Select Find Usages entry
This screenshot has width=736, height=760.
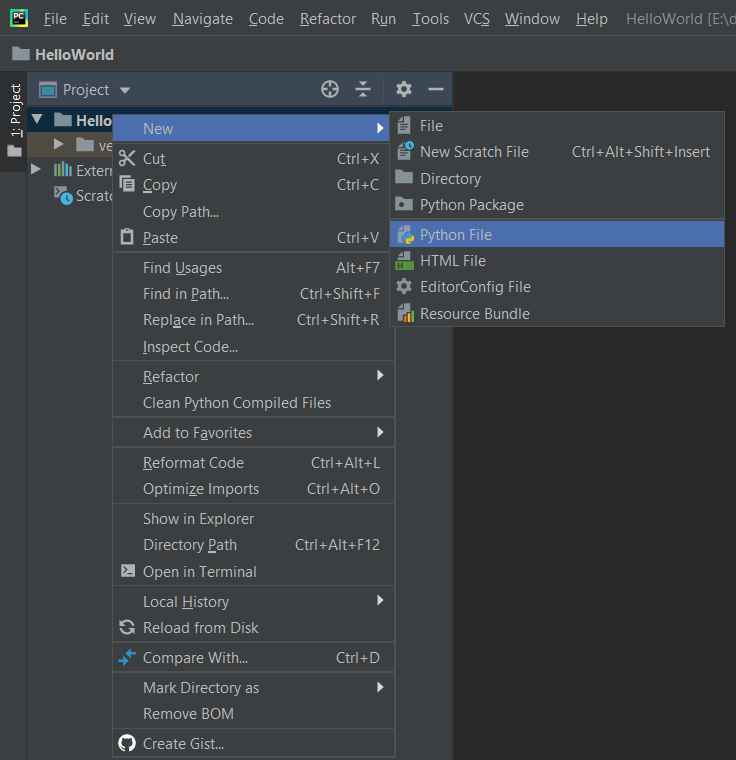click(x=254, y=268)
